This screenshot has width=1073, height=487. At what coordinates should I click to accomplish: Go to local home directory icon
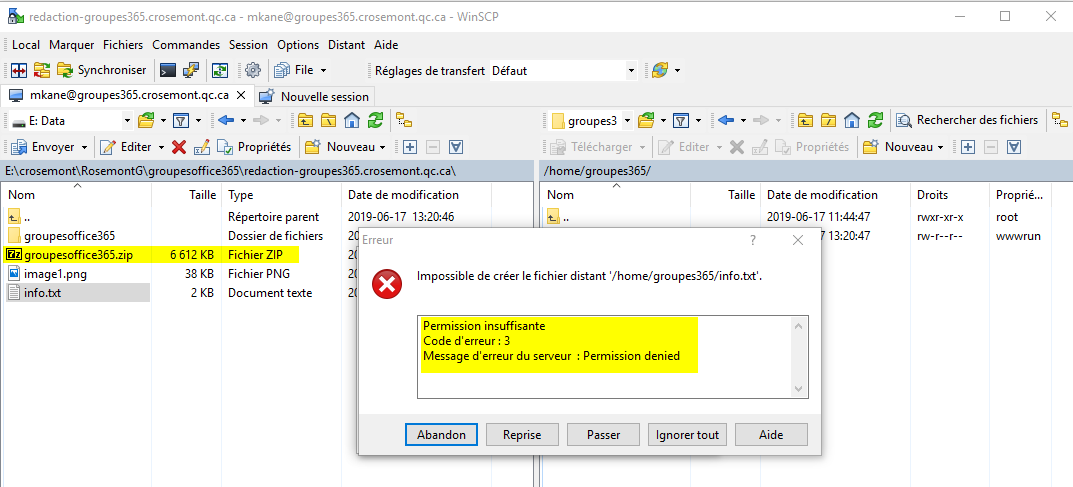[352, 120]
